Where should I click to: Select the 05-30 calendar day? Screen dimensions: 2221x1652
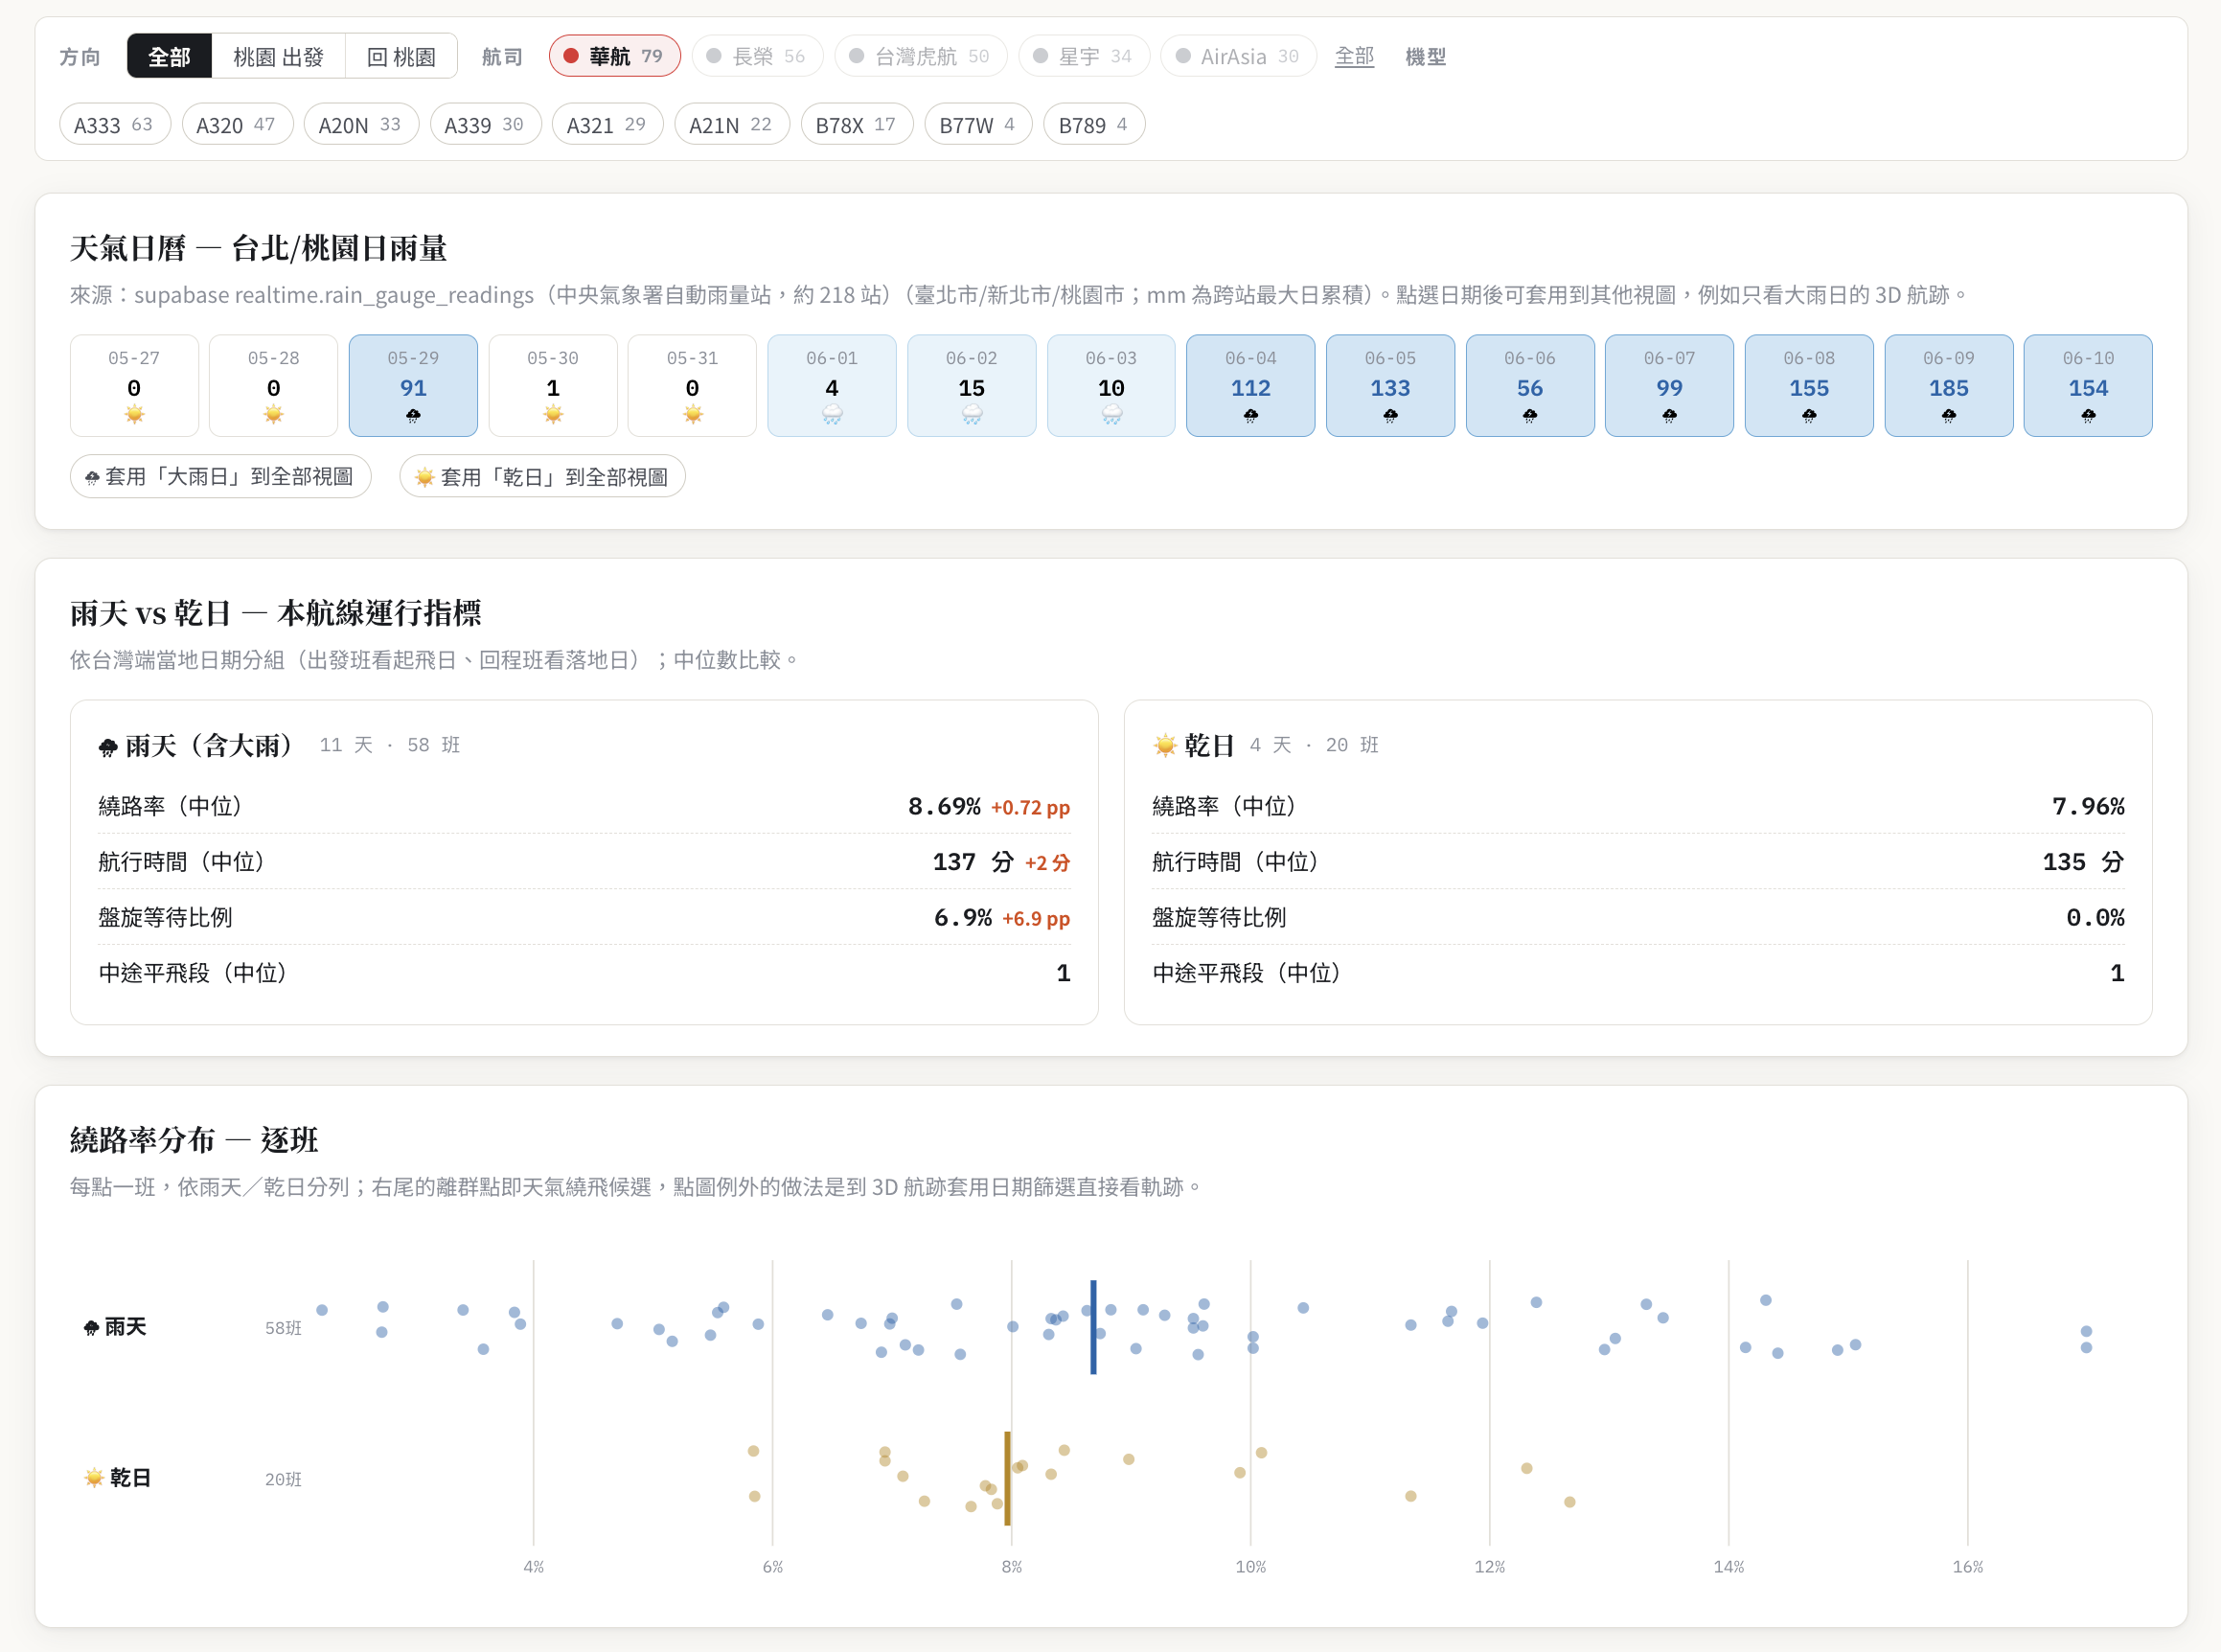(553, 386)
